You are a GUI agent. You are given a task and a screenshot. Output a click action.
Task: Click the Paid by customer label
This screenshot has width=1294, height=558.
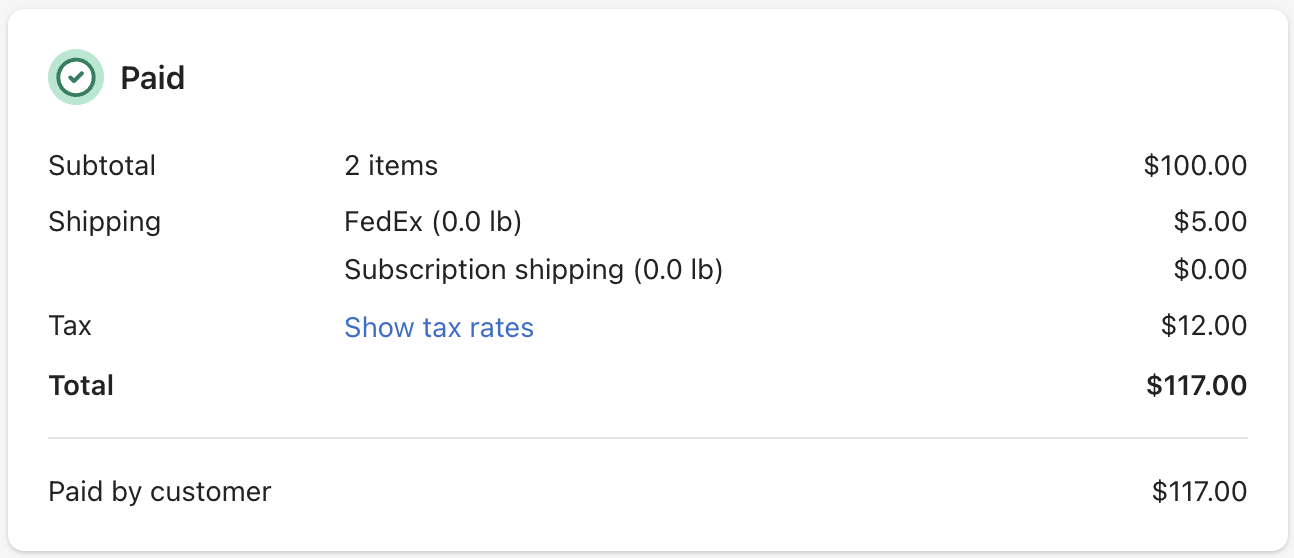point(160,492)
